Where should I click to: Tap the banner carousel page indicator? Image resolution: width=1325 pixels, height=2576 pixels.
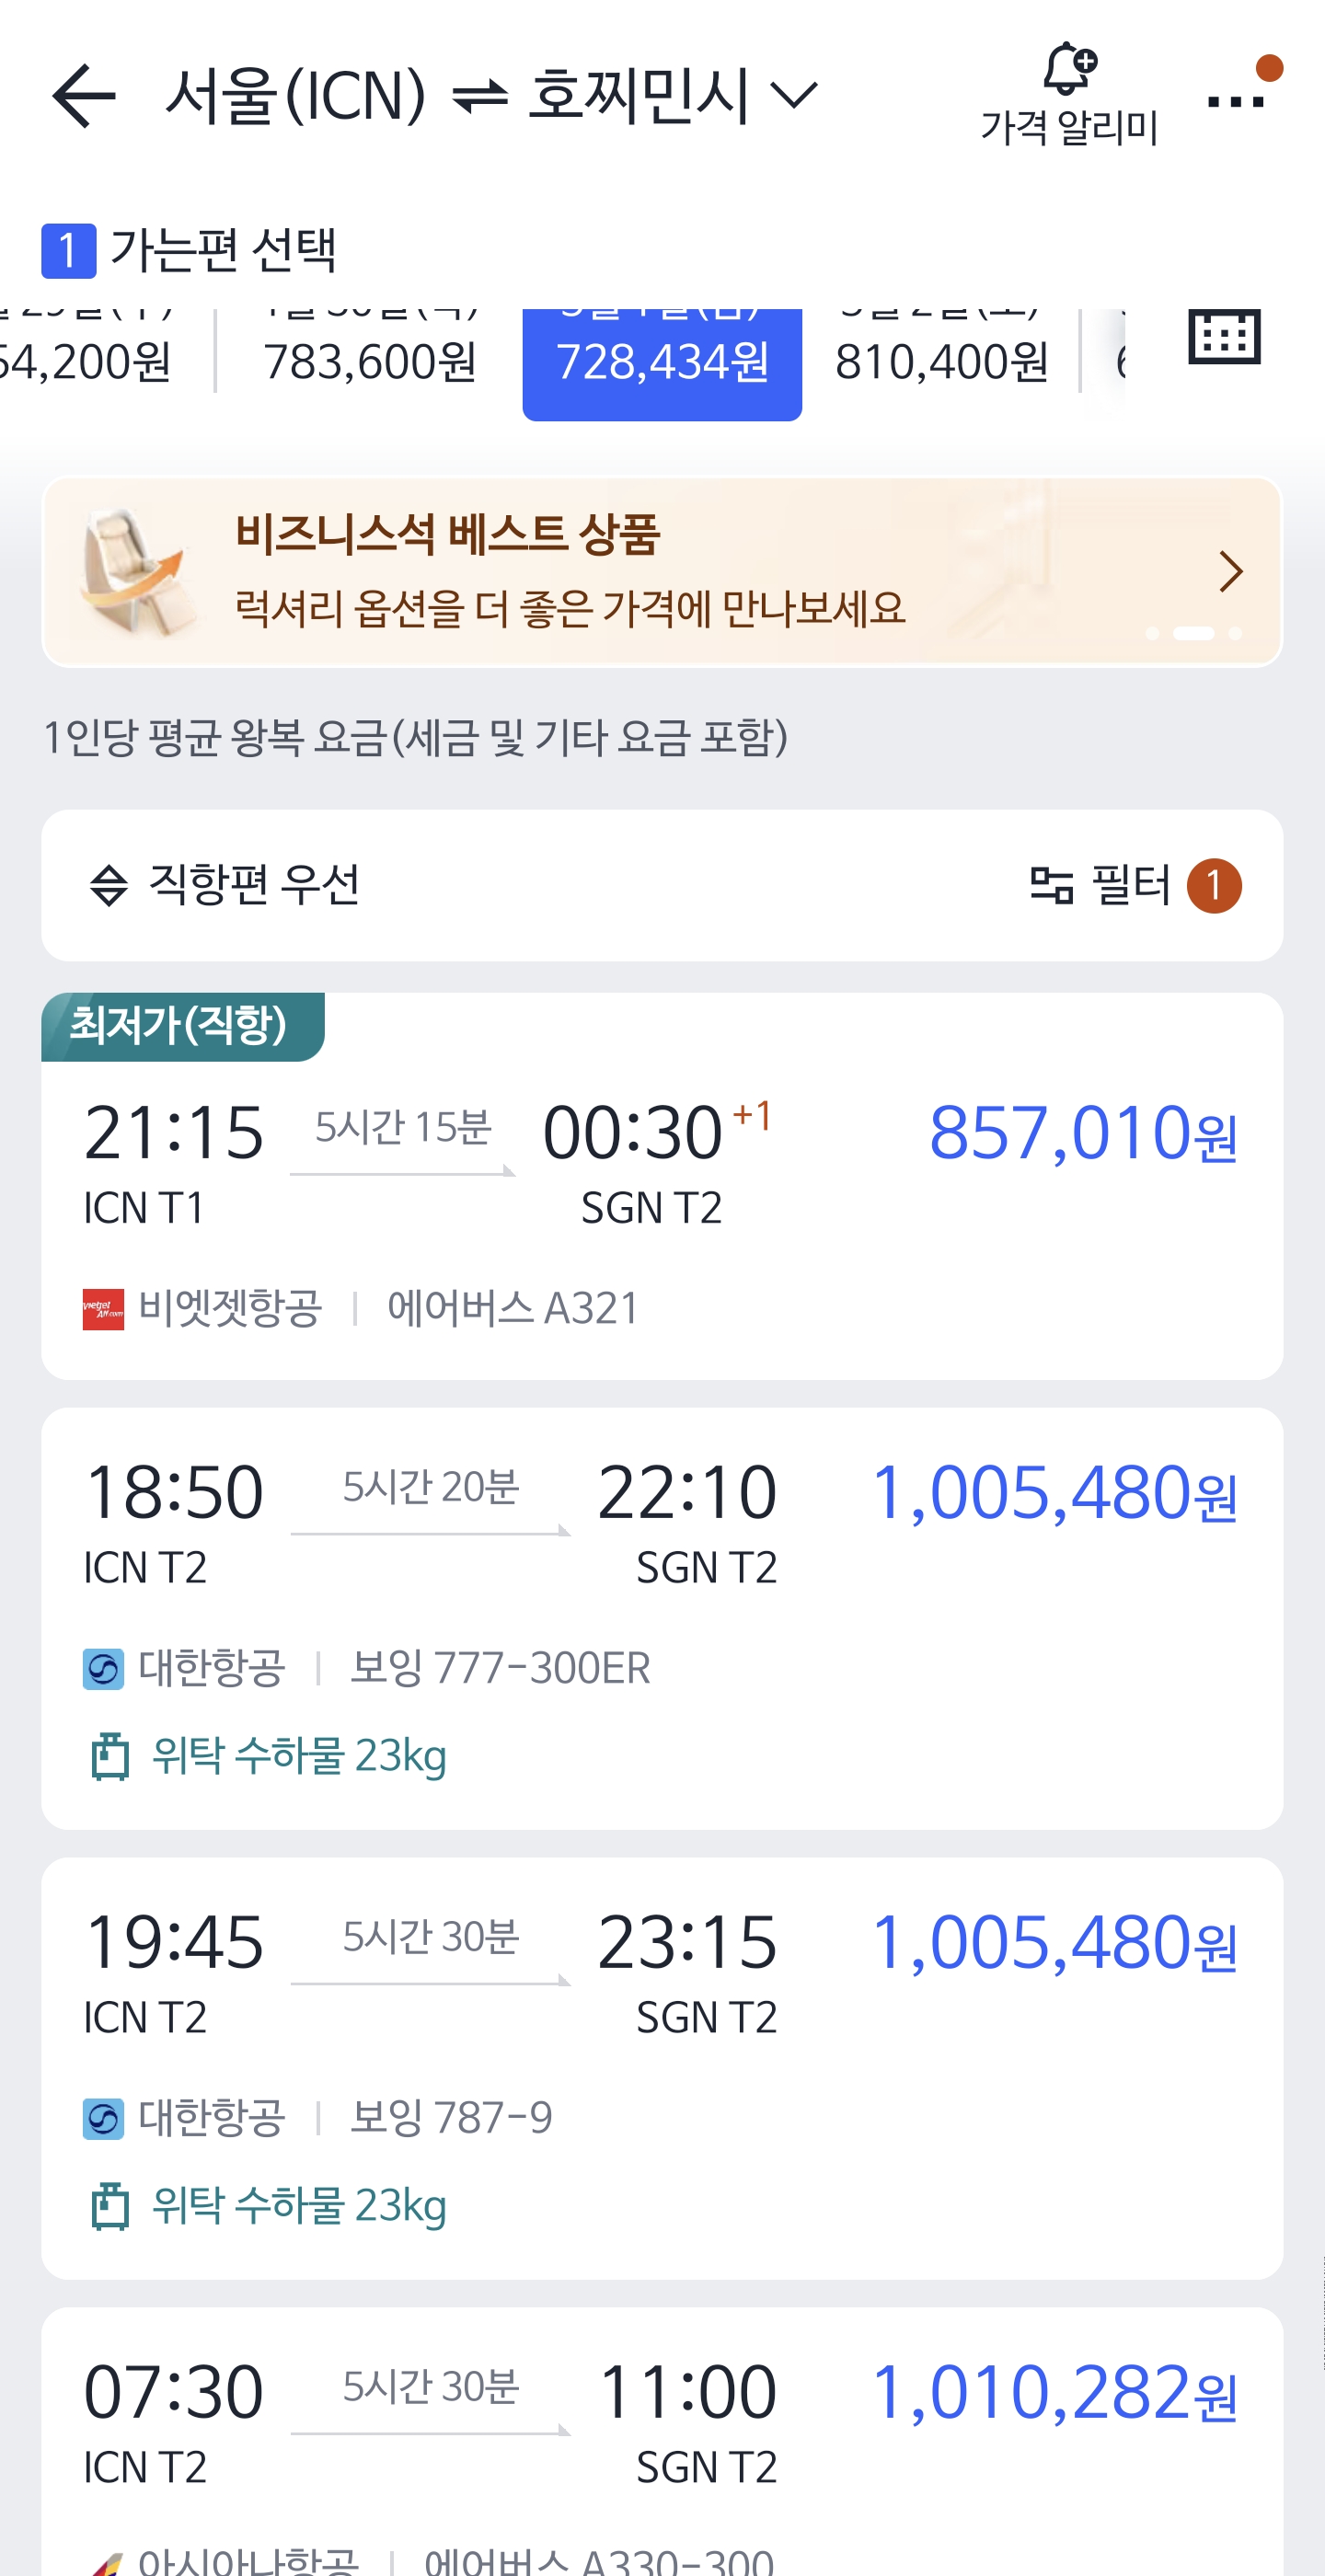point(1193,634)
